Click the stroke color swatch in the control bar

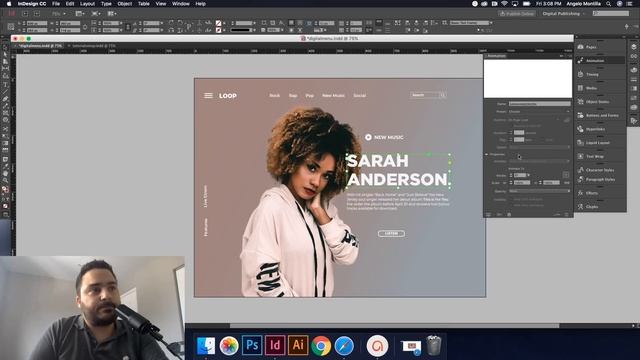(x=218, y=30)
